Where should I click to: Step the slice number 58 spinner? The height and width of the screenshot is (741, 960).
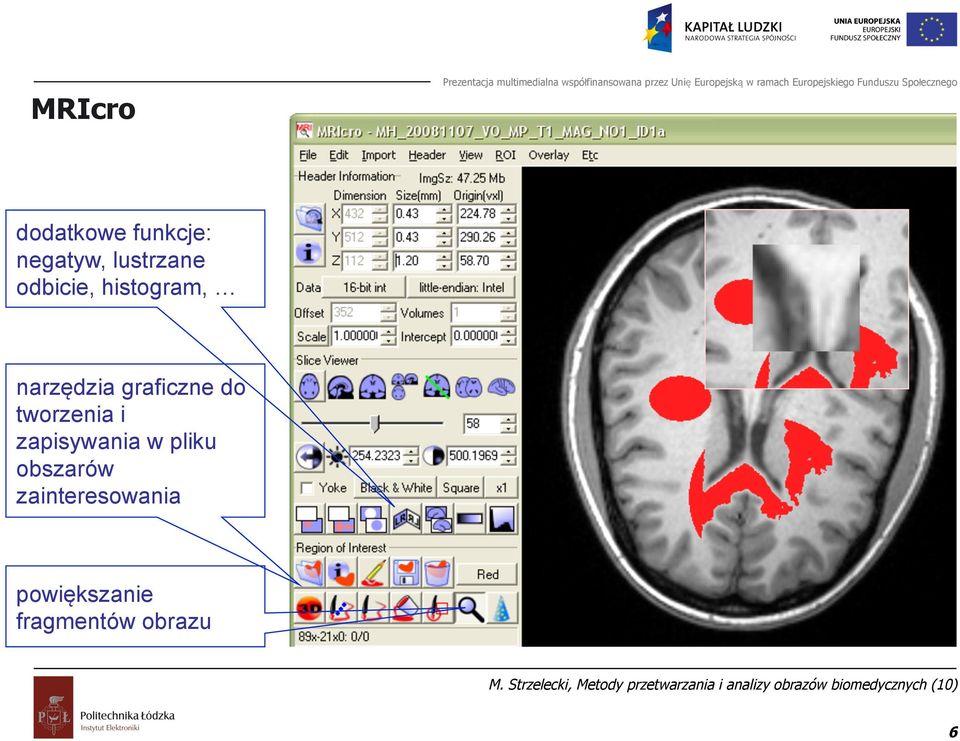[508, 424]
